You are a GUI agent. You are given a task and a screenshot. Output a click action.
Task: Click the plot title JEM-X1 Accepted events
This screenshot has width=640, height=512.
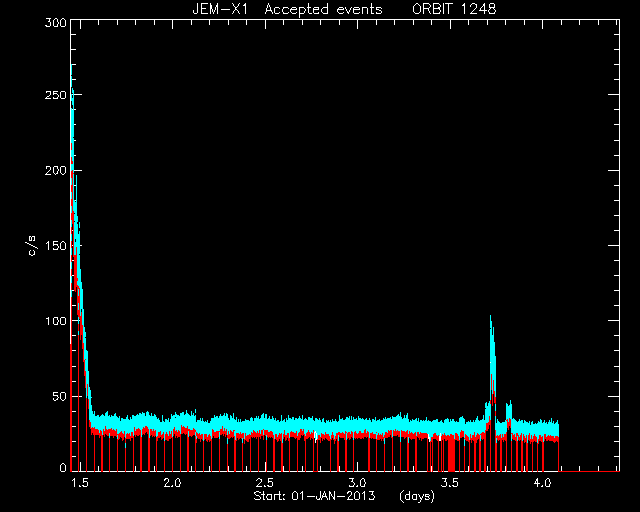[287, 9]
